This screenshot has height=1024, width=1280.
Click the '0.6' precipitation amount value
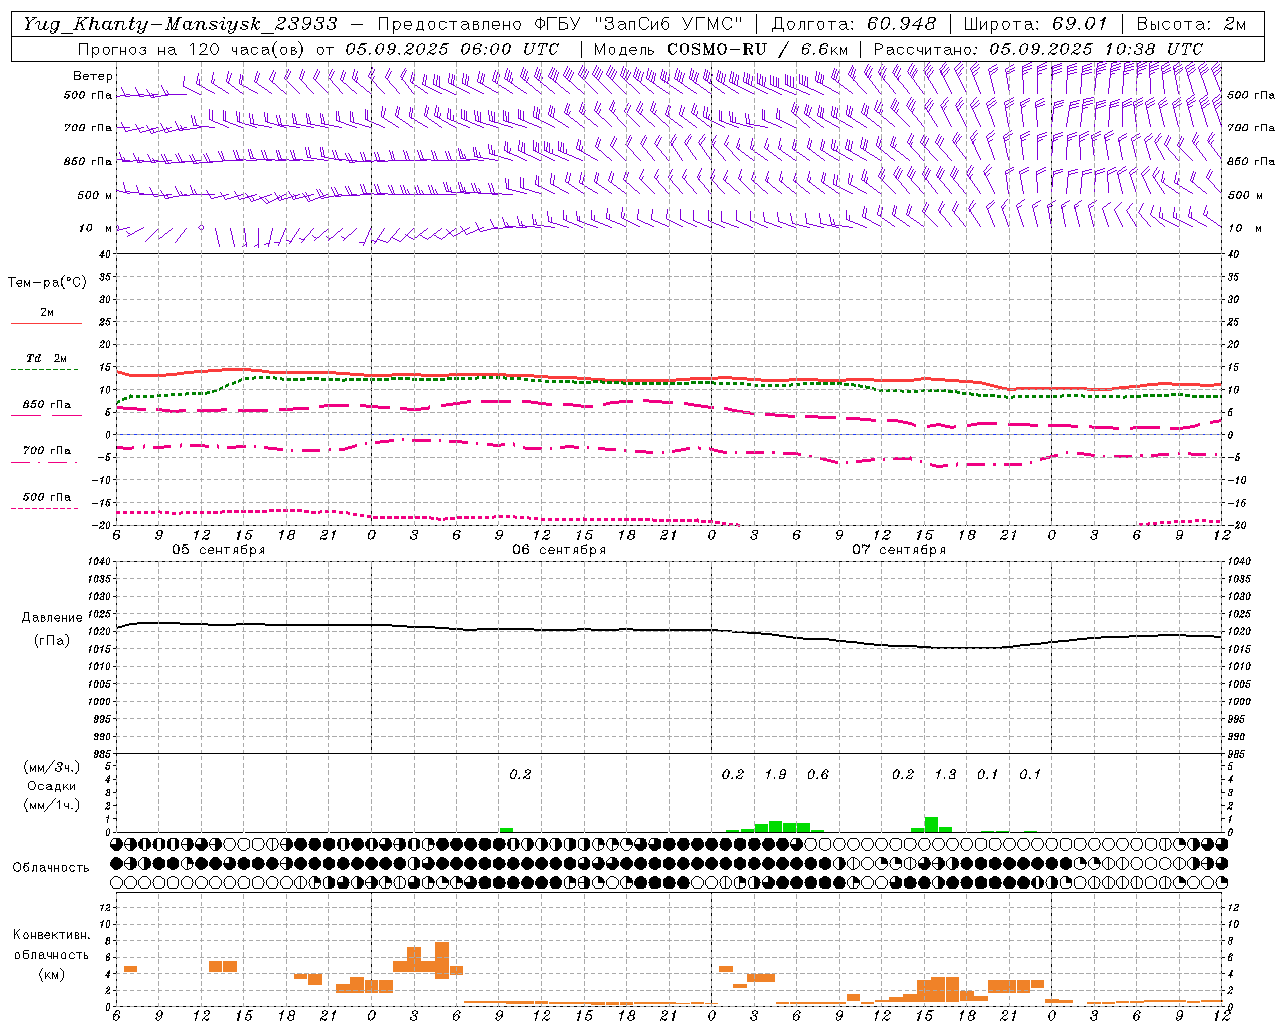click(817, 774)
